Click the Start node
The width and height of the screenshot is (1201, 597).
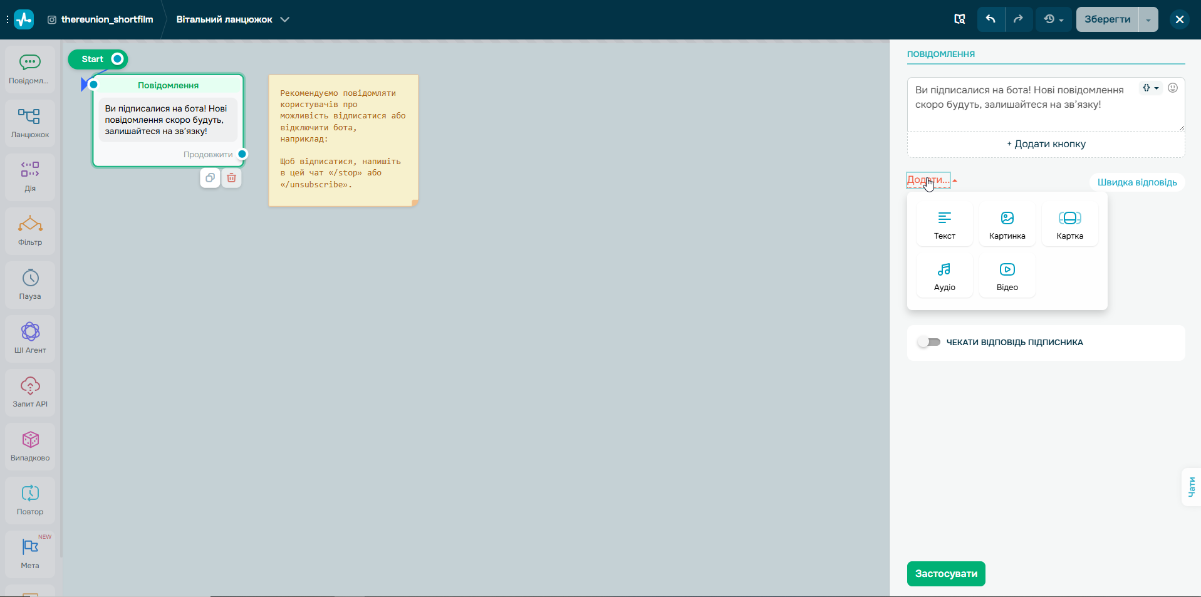coord(97,59)
